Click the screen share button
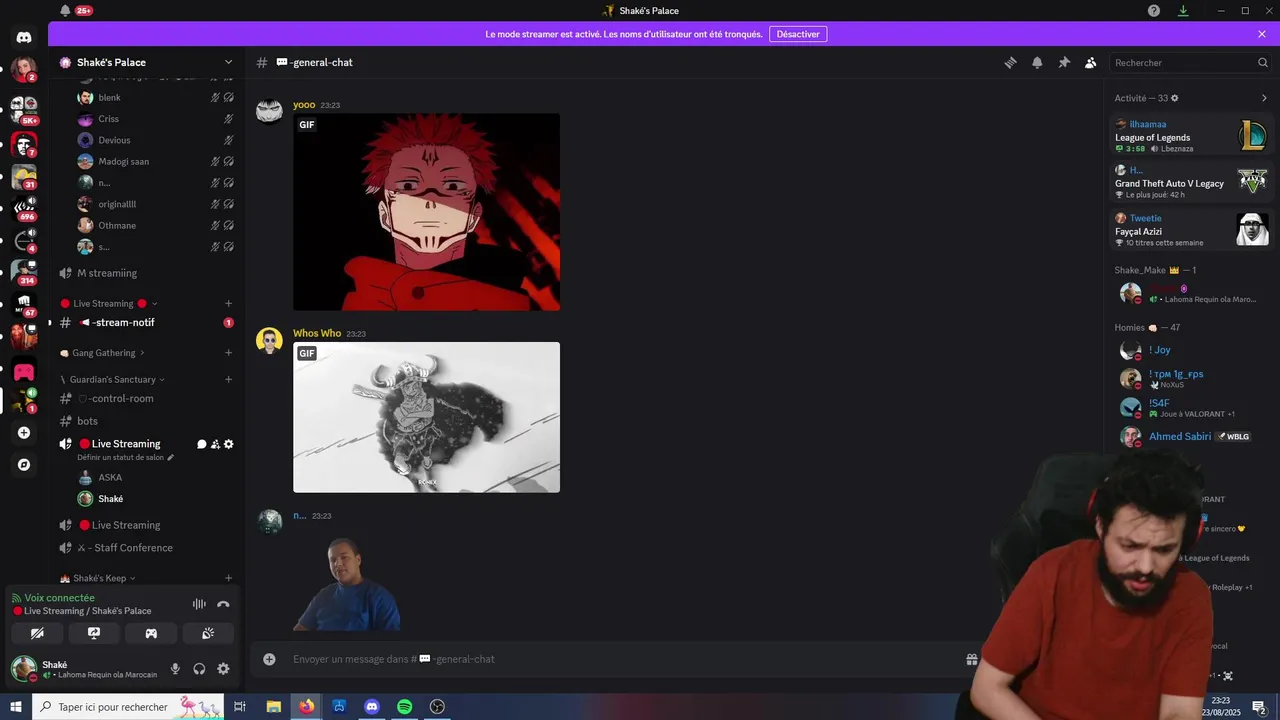The width and height of the screenshot is (1280, 720). point(94,633)
